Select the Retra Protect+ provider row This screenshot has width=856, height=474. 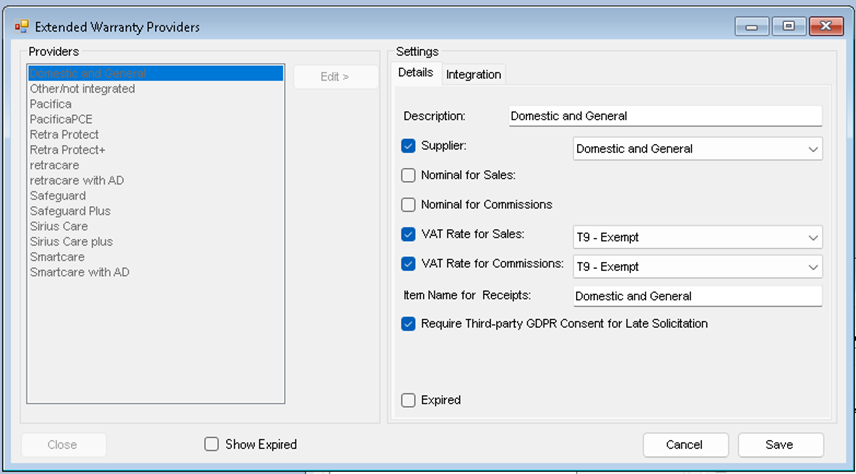point(156,150)
